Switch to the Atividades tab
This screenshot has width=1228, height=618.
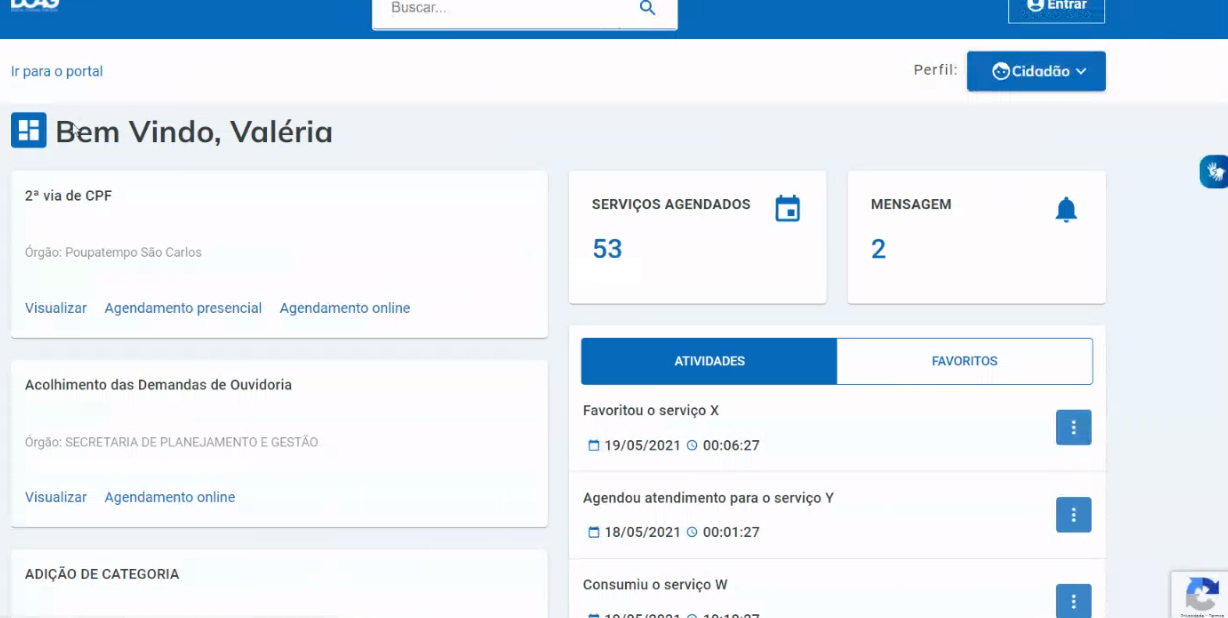tap(709, 361)
